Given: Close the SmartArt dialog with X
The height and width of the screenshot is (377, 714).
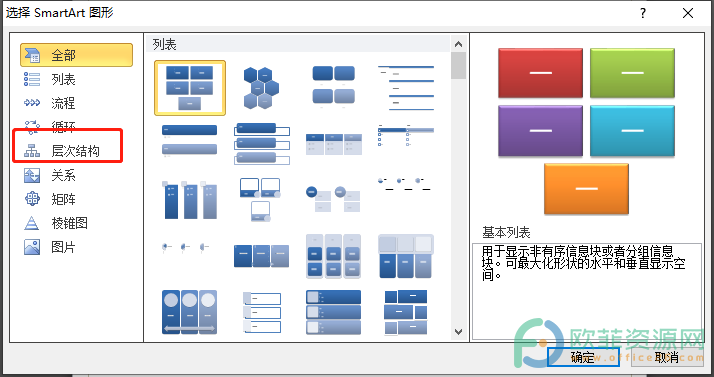Looking at the screenshot, I should point(688,13).
